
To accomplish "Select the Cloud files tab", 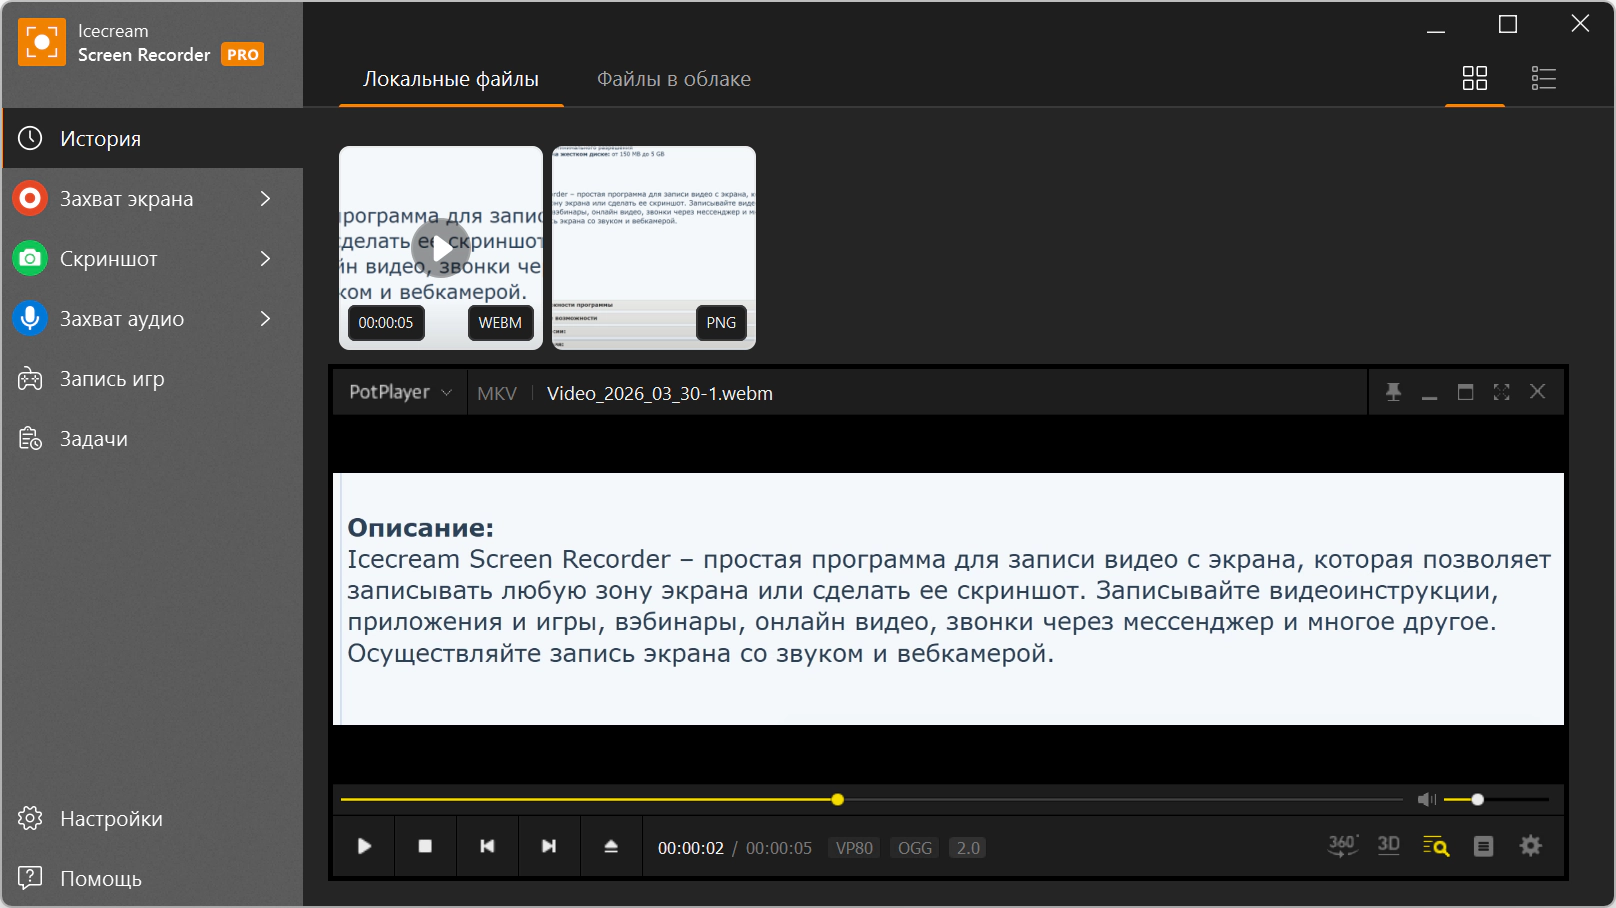I will [674, 79].
